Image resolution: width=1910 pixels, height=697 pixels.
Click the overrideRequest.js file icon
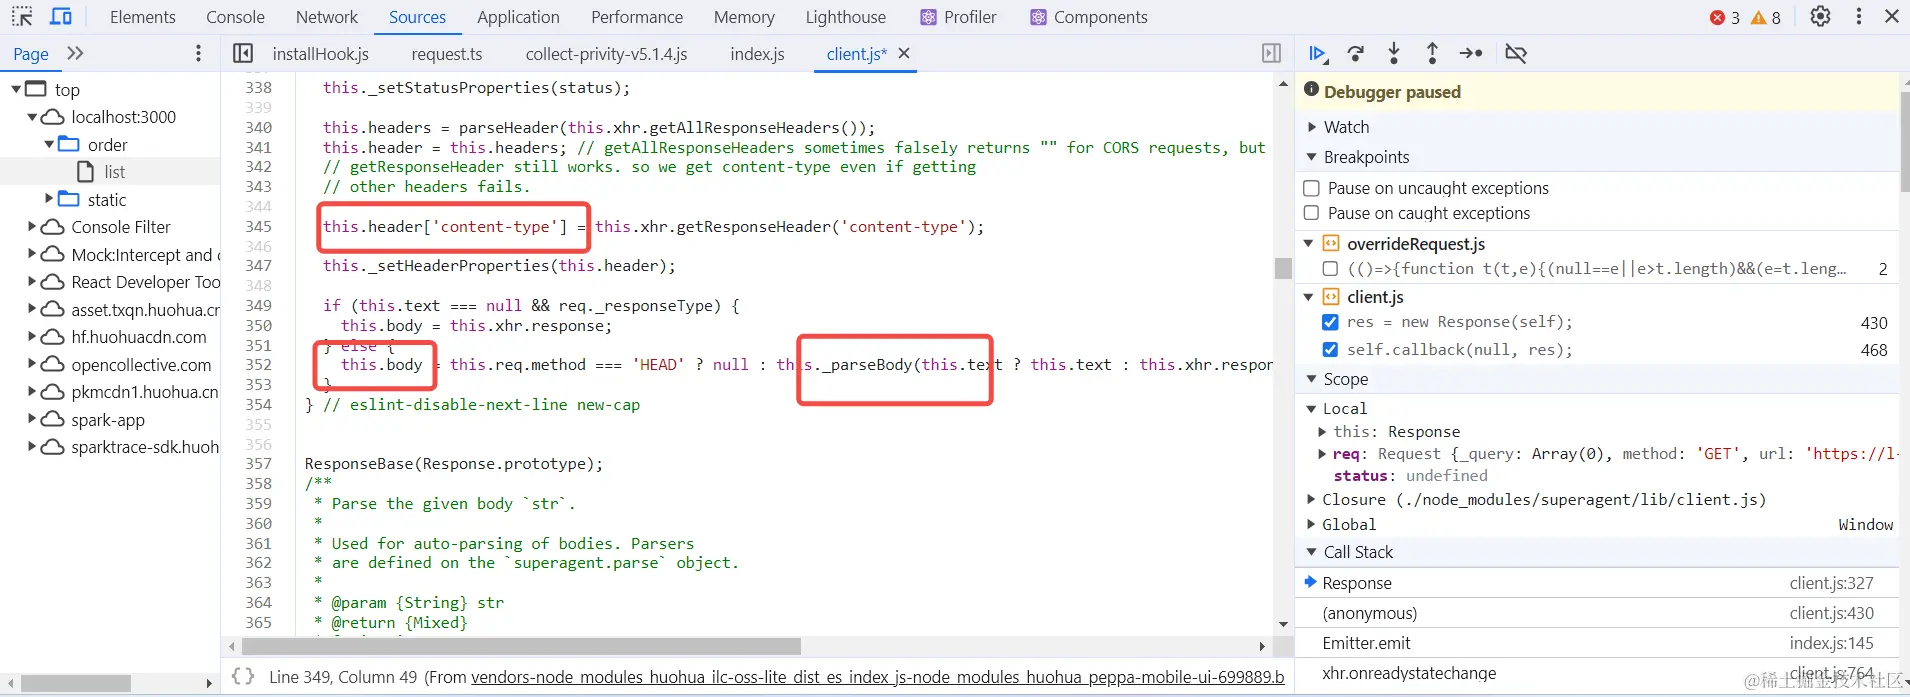(1331, 243)
